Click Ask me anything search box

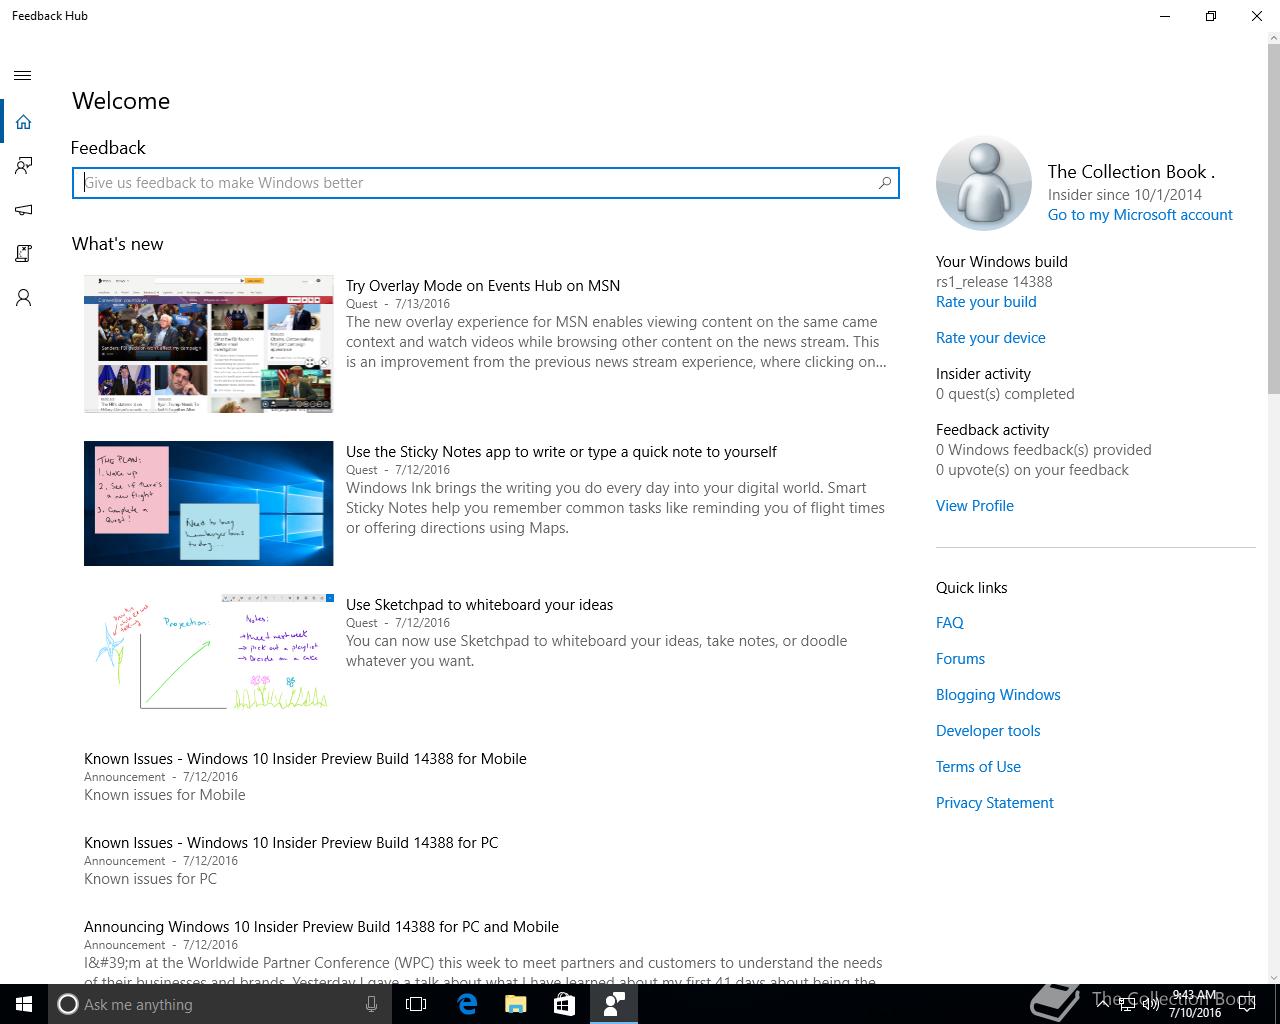point(218,1004)
